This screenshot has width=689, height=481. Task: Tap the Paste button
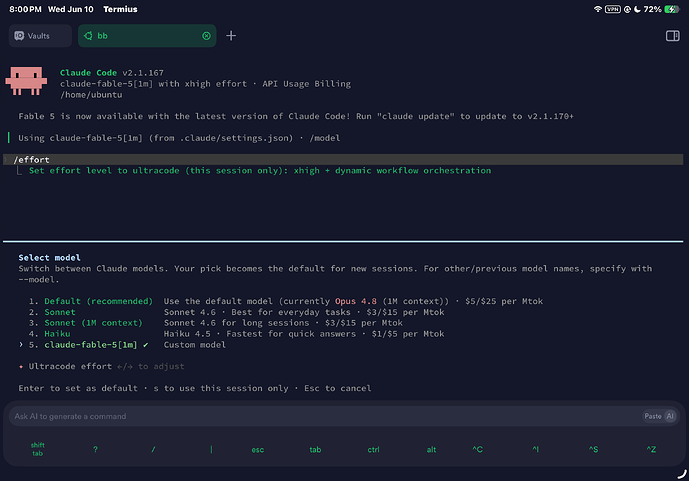[653, 416]
